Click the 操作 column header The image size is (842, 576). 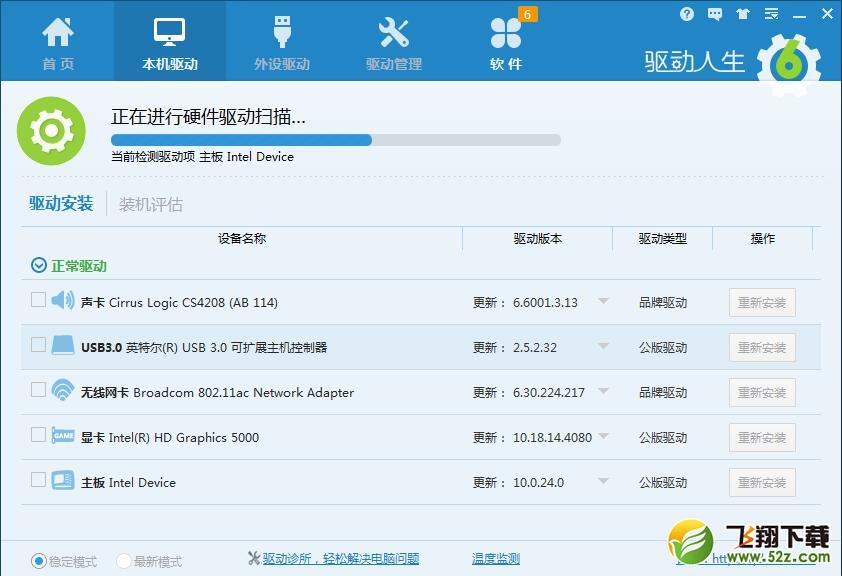763,238
